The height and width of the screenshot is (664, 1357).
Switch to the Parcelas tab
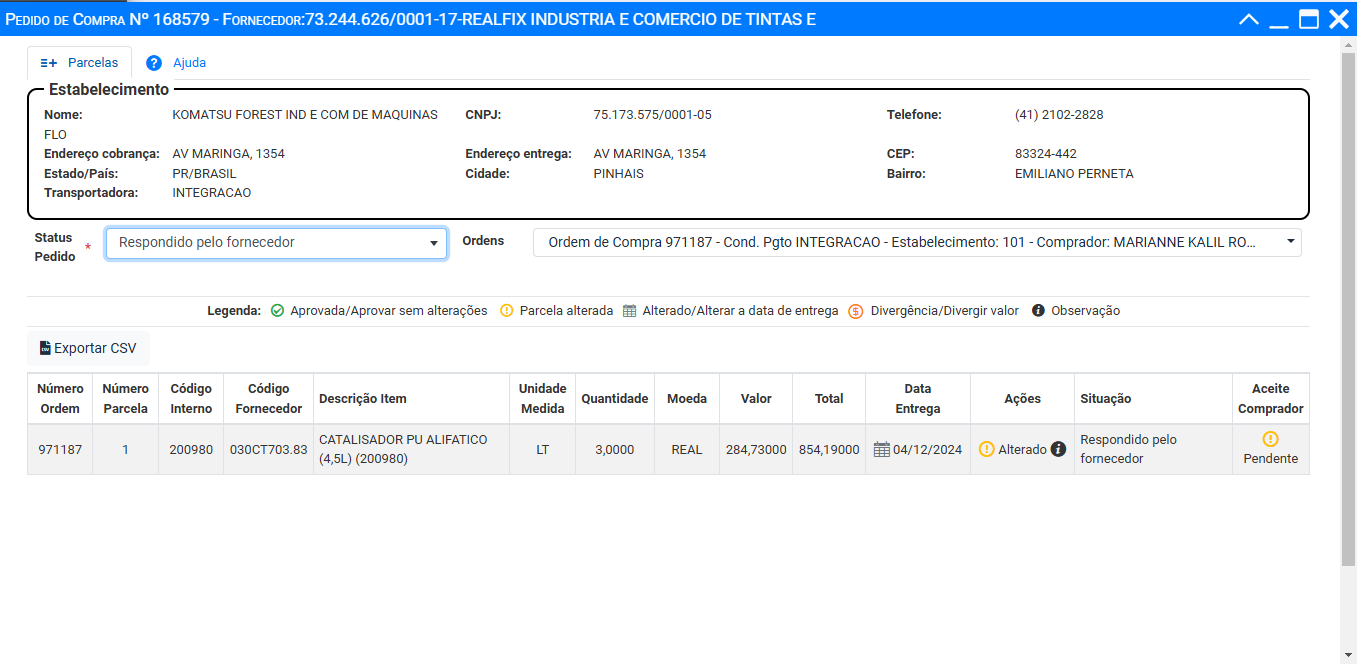click(x=79, y=62)
